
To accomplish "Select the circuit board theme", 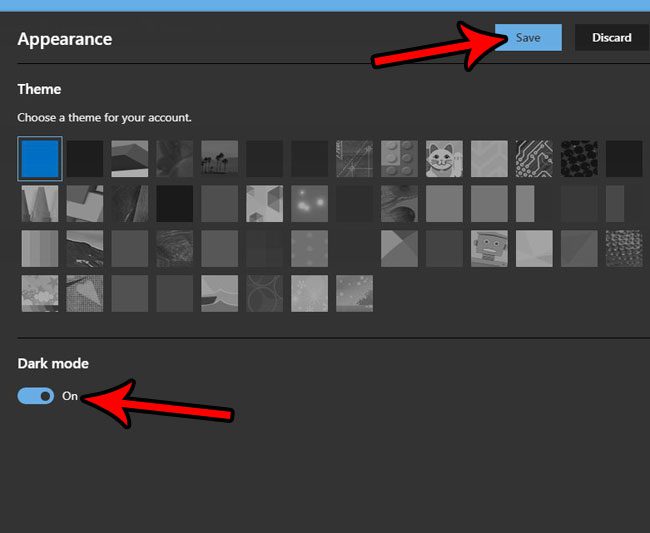I will click(534, 158).
